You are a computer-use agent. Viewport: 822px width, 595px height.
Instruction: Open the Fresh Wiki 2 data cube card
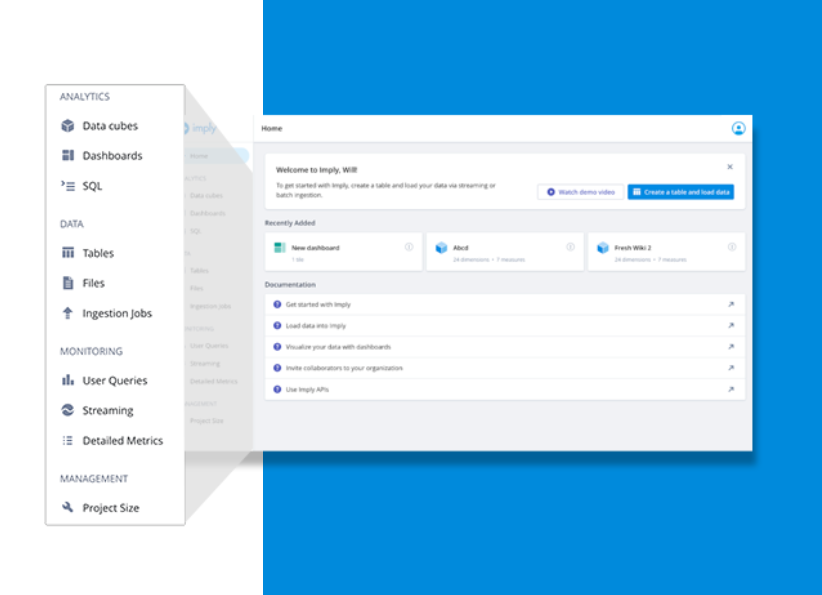pyautogui.click(x=666, y=252)
